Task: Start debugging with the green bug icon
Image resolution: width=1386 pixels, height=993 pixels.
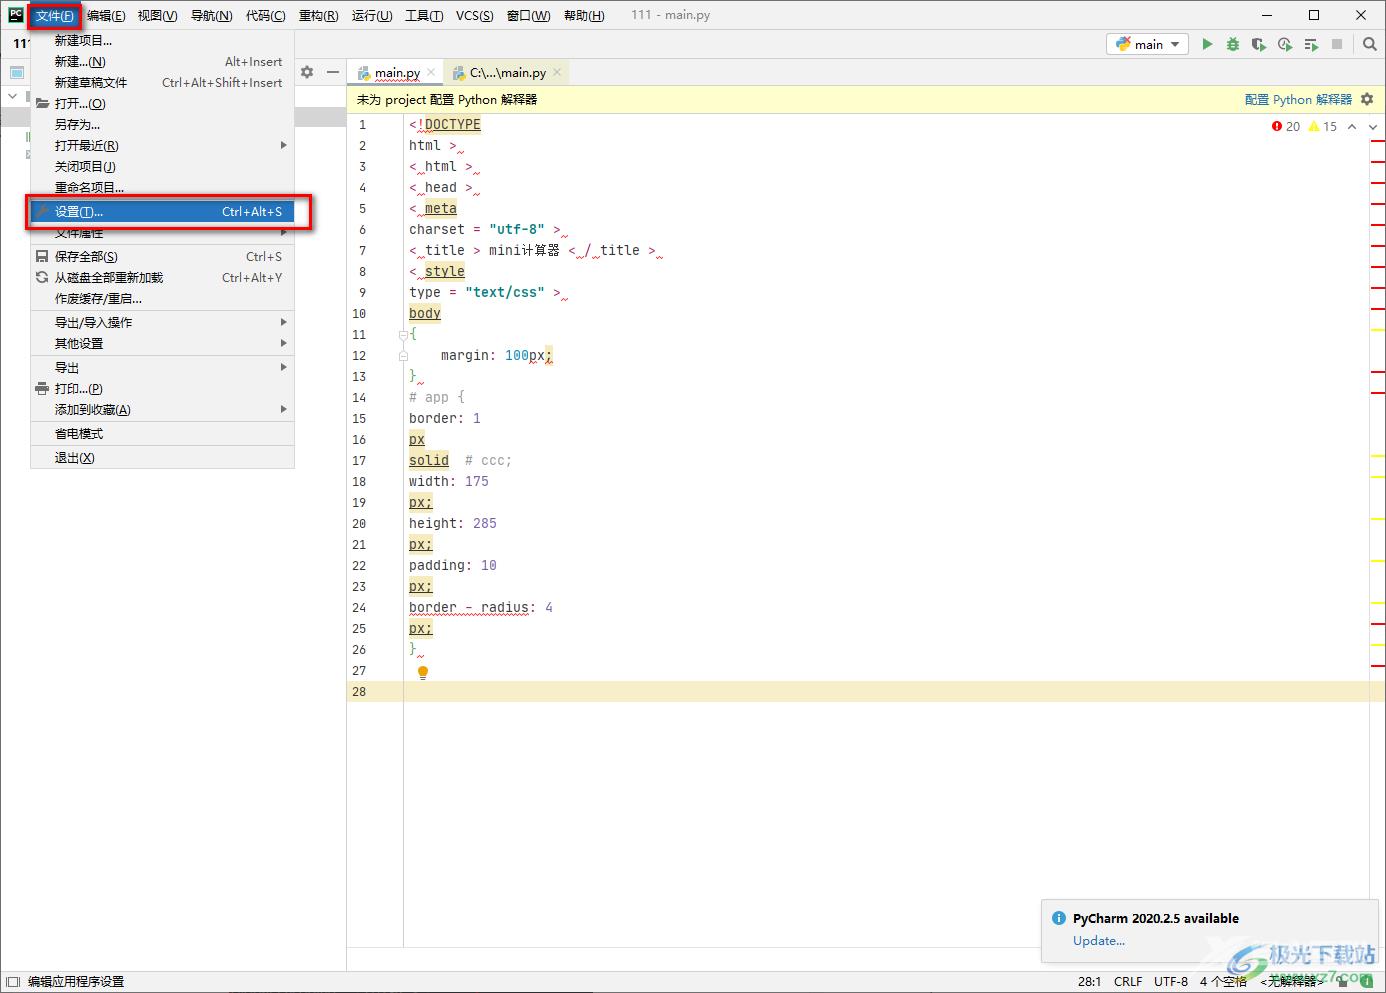Action: pyautogui.click(x=1233, y=44)
